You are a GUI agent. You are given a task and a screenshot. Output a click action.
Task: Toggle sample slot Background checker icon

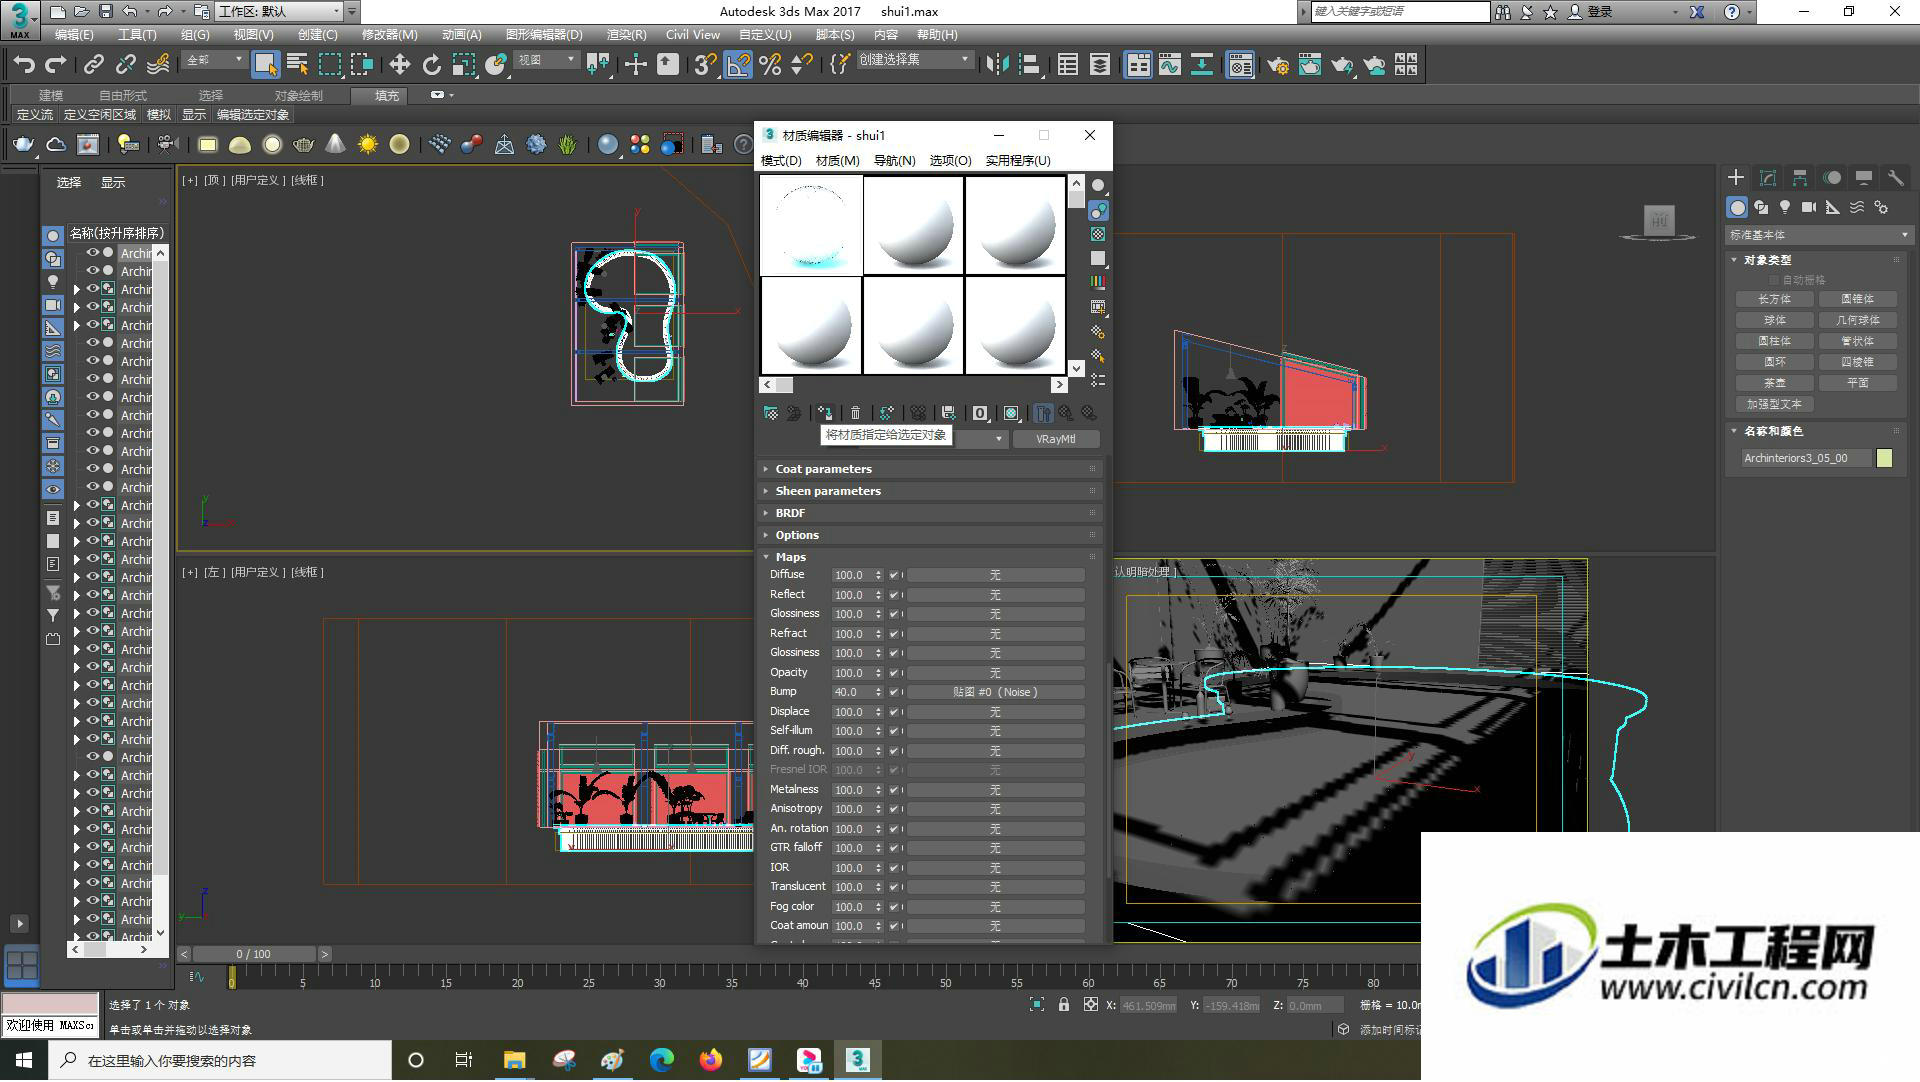[x=1098, y=234]
